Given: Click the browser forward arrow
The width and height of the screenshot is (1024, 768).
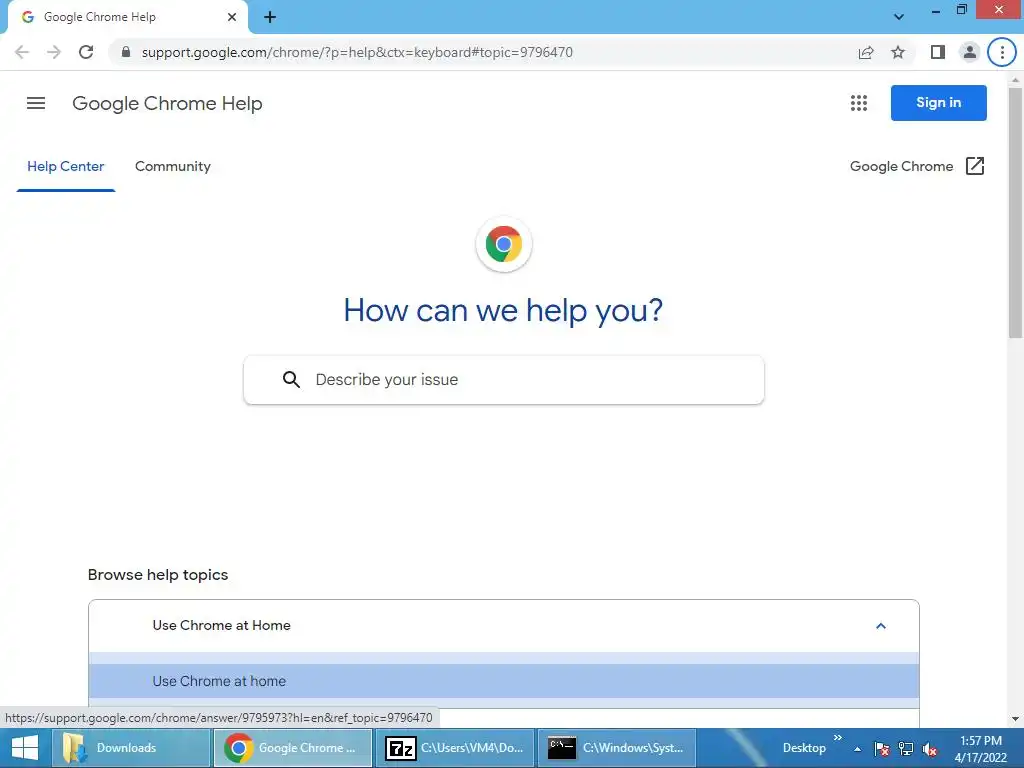Looking at the screenshot, I should coord(54,52).
